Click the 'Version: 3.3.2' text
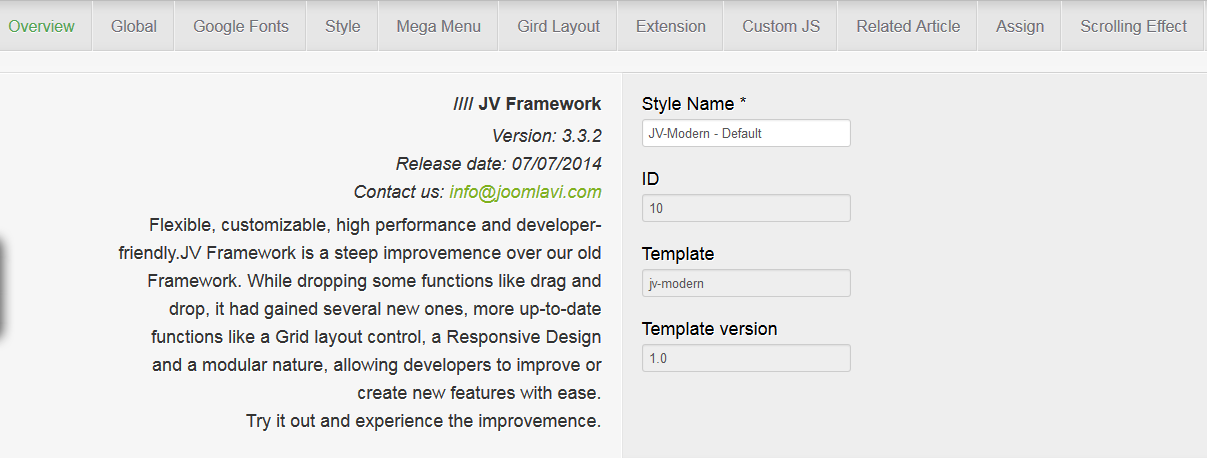The height and width of the screenshot is (468, 1207). pos(547,136)
